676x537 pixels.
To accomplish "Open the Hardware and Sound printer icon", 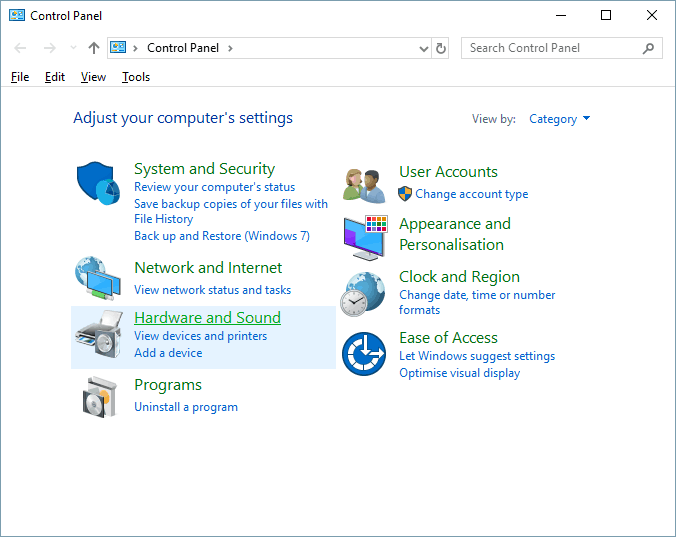I will 99,334.
